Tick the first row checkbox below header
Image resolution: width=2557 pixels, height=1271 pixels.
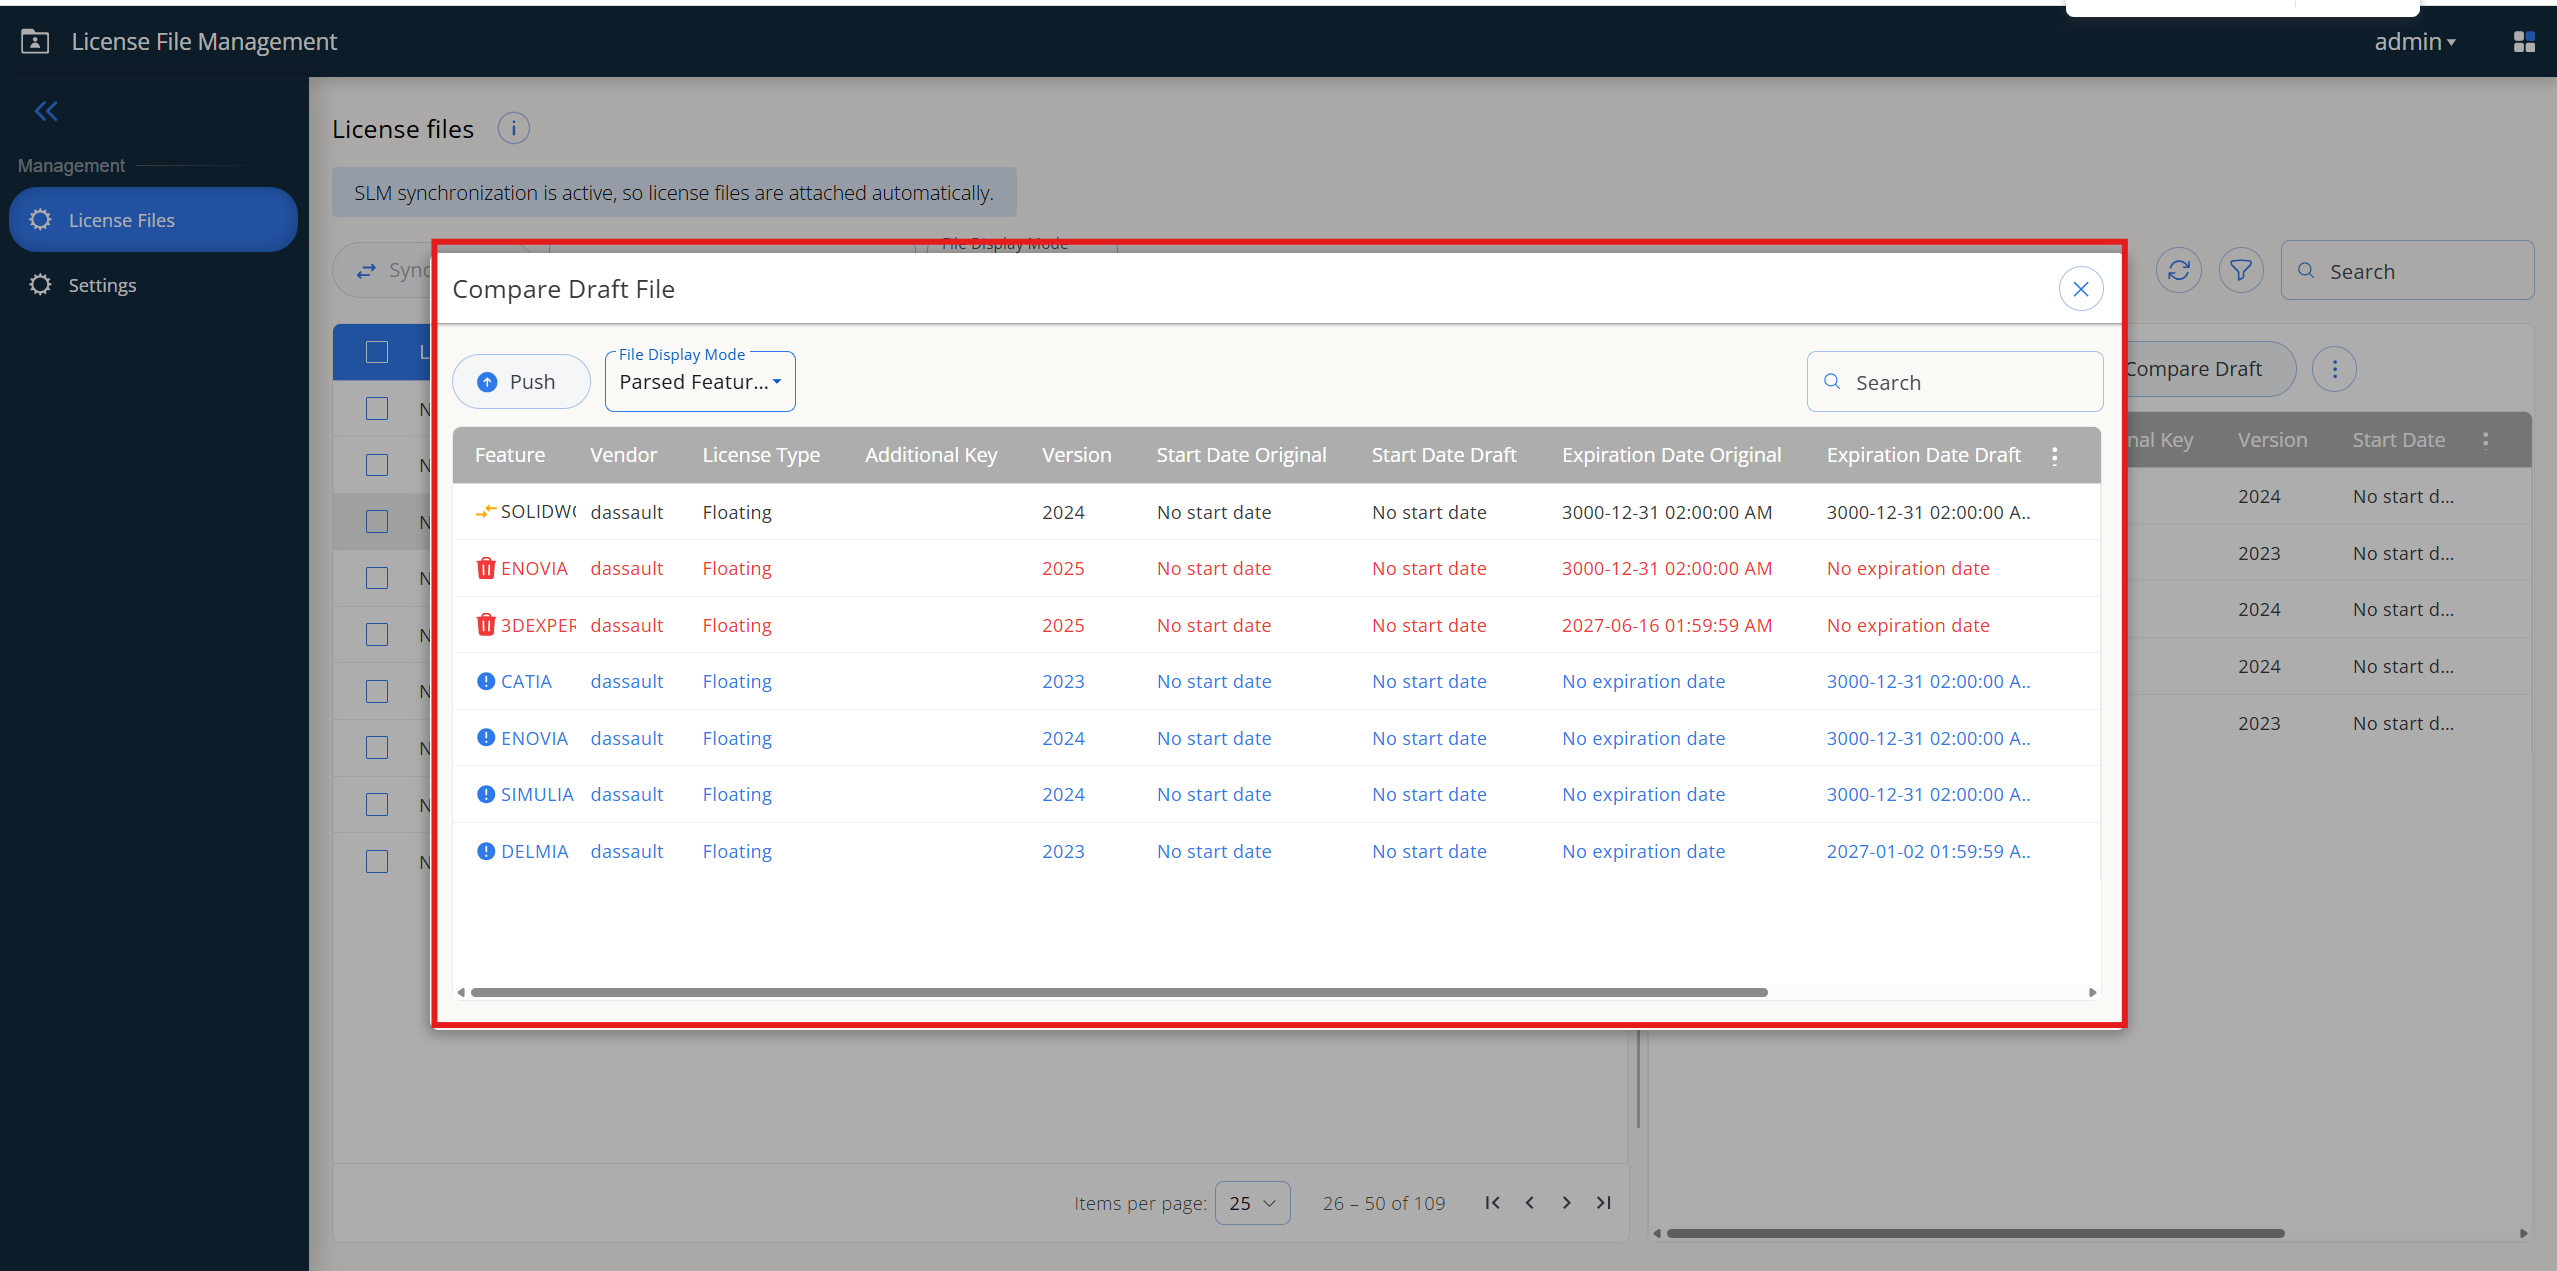377,408
